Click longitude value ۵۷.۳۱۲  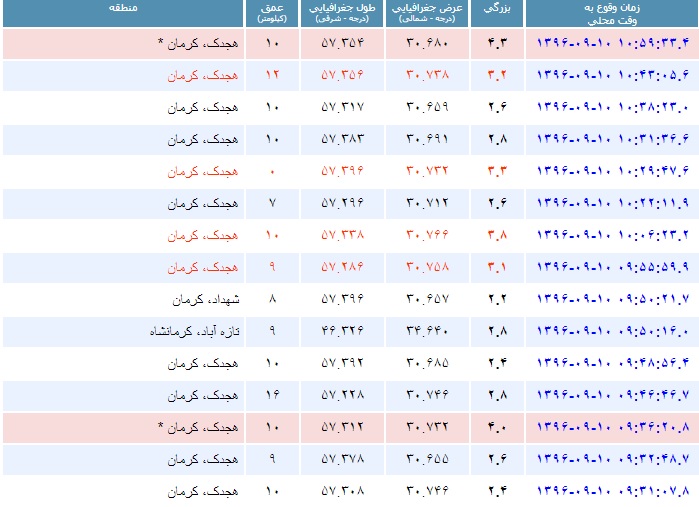point(342,427)
